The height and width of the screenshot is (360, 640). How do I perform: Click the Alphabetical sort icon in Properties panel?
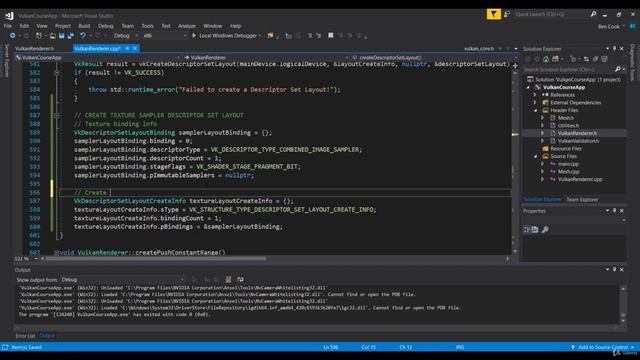point(535,230)
